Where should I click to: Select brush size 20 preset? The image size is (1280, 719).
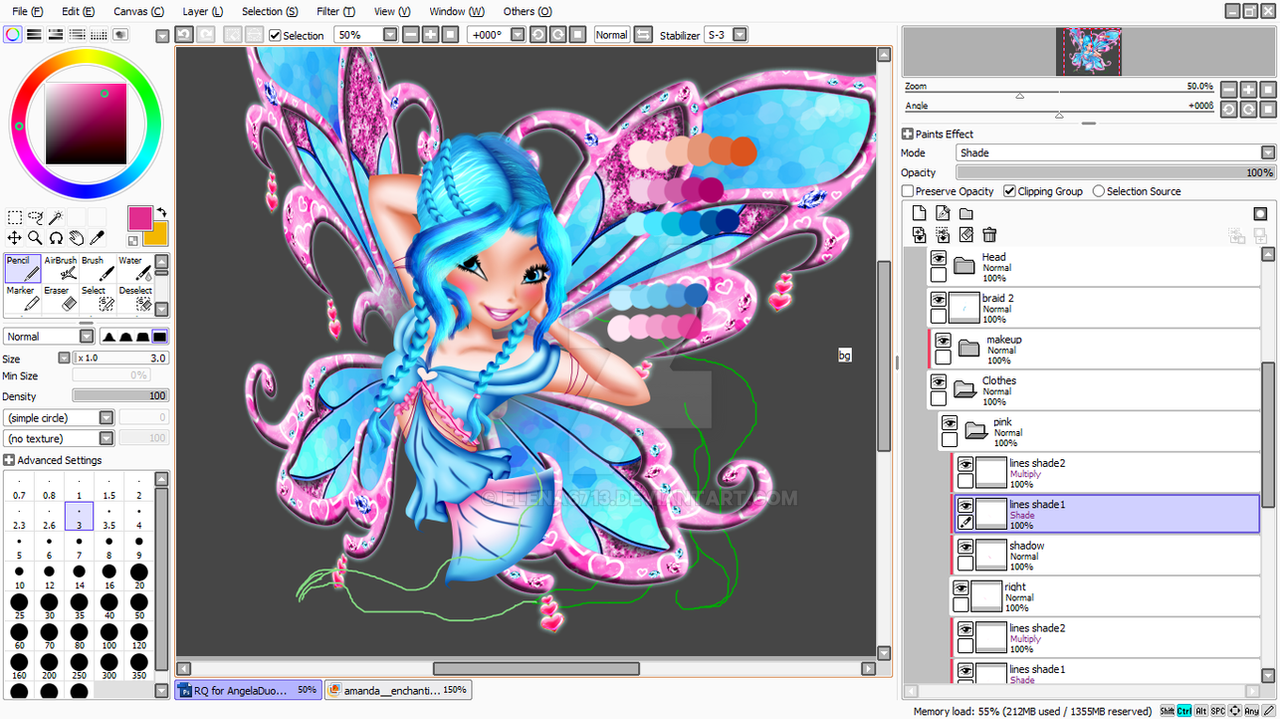pyautogui.click(x=139, y=577)
